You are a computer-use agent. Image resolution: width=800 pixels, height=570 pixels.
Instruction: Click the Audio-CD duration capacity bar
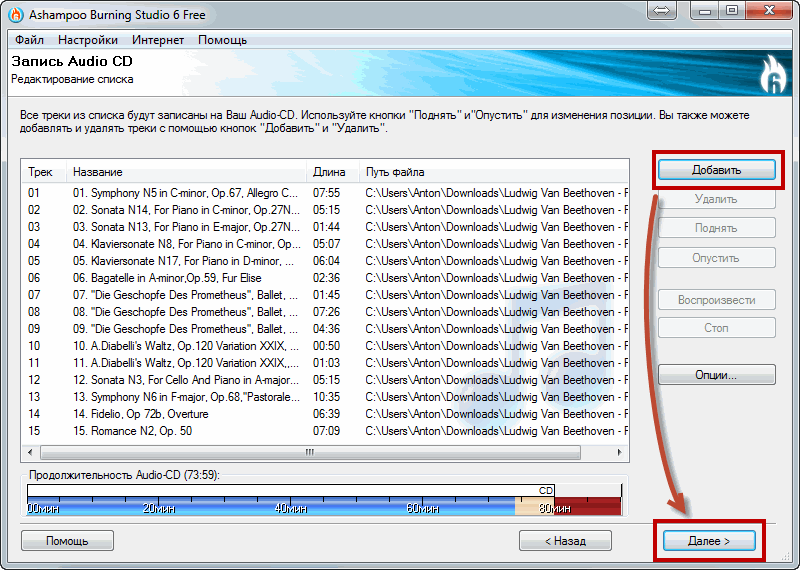coord(324,500)
